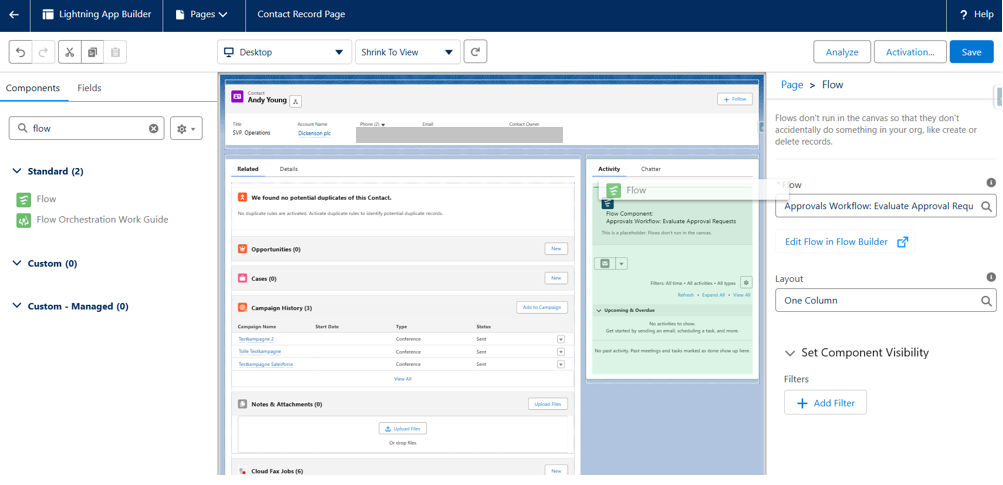1003x485 pixels.
Task: Click the cut scissors icon
Action: click(69, 52)
